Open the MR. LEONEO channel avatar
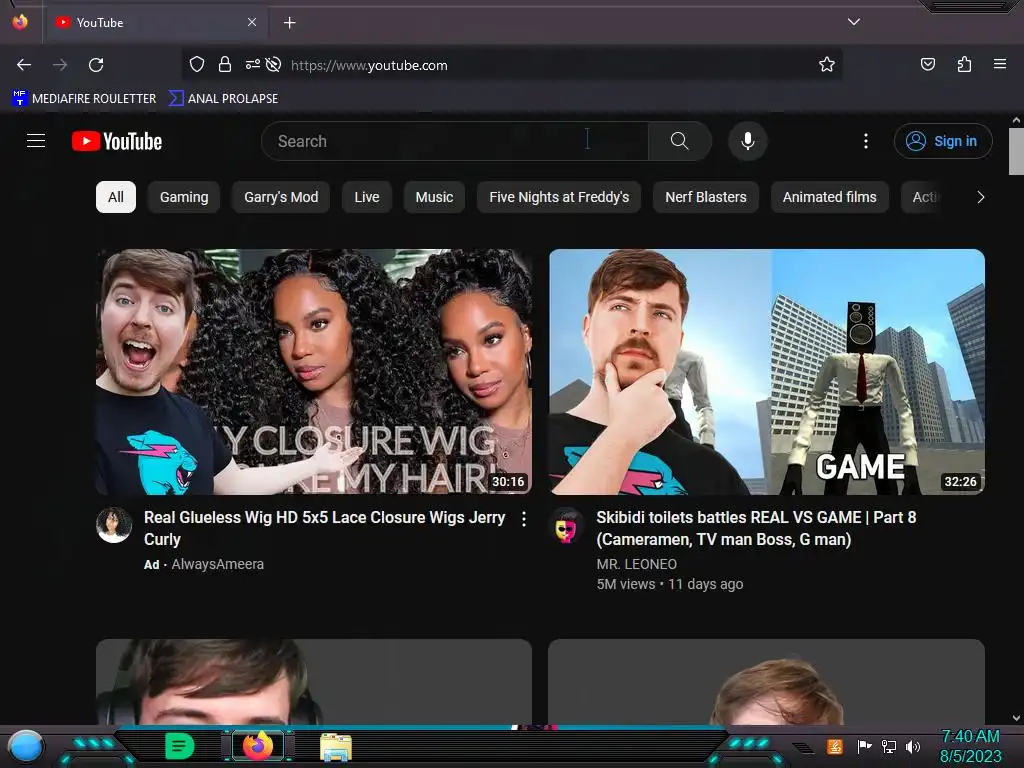This screenshot has width=1024, height=768. (x=567, y=525)
